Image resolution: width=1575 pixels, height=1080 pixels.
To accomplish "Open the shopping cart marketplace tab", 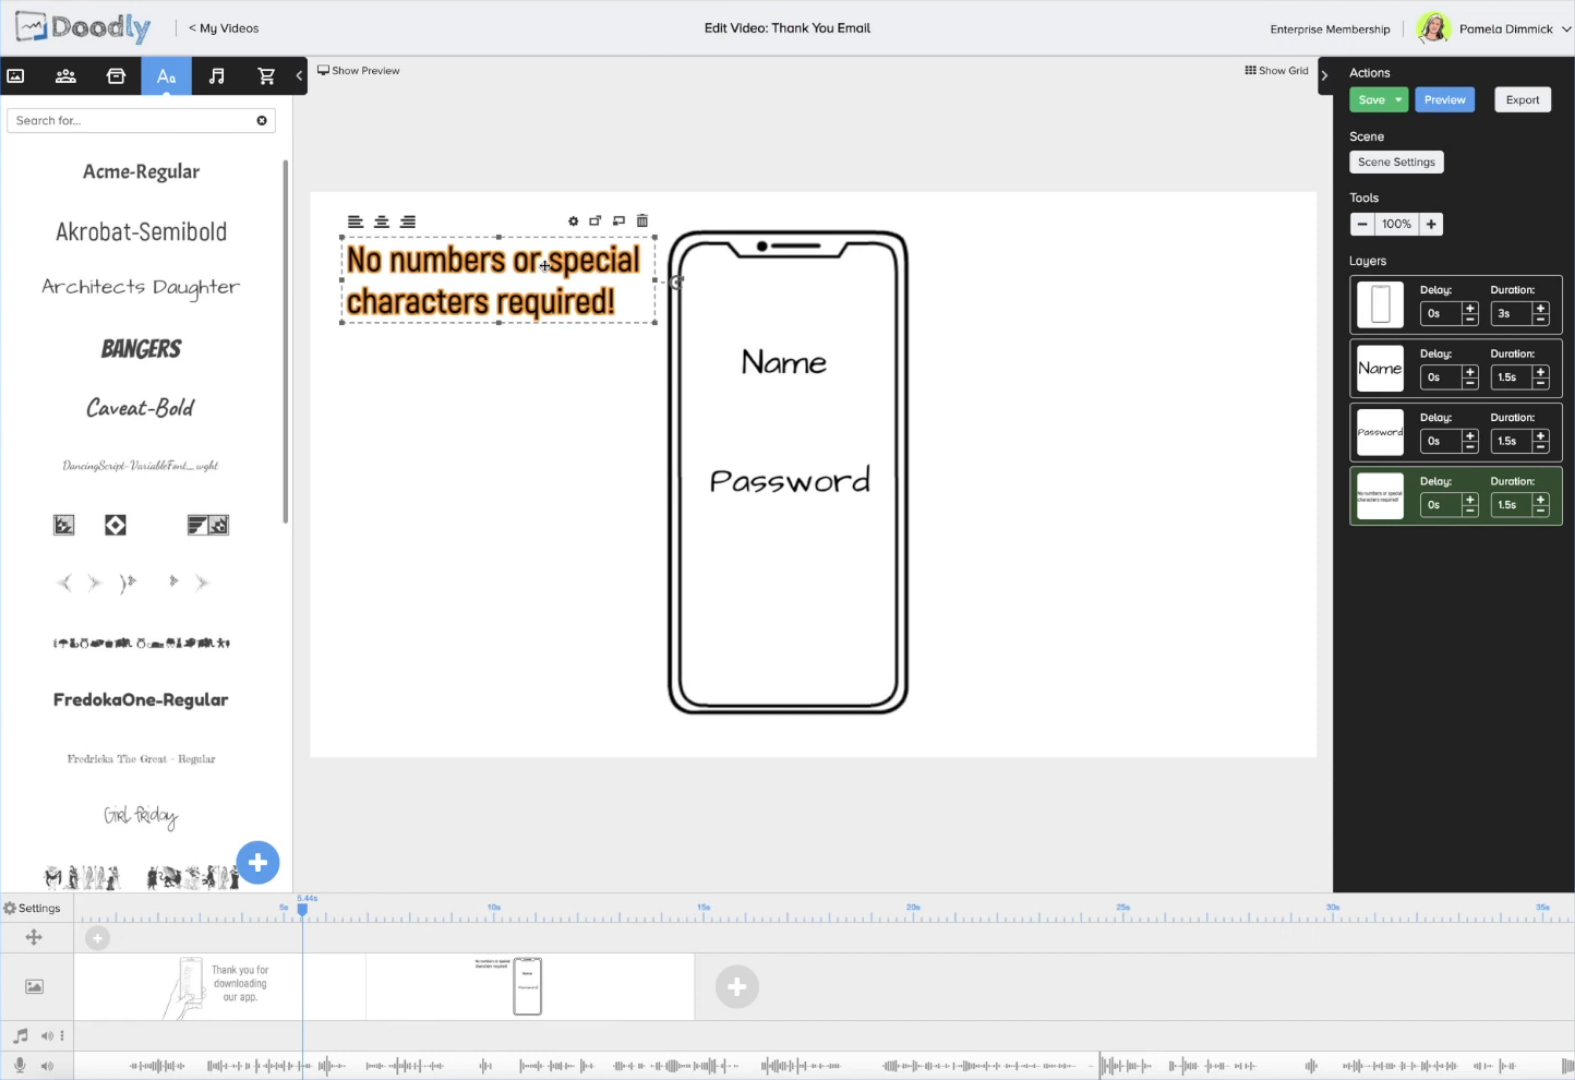I will click(266, 76).
